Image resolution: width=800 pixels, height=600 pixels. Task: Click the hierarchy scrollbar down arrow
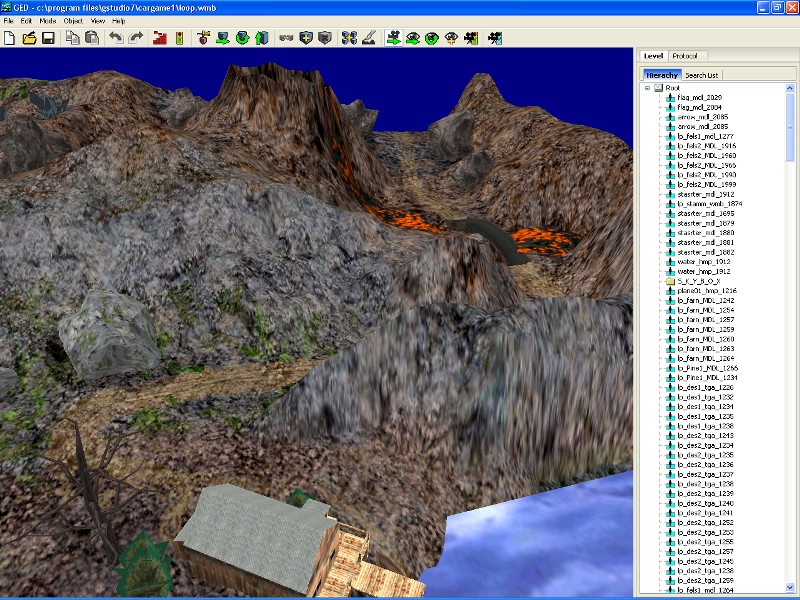(791, 587)
